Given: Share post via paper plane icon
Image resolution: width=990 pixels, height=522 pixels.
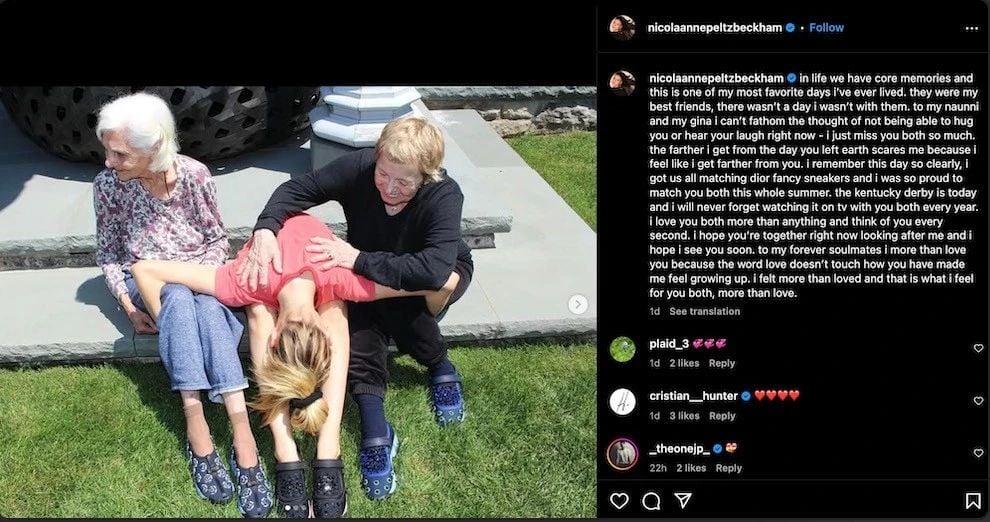Looking at the screenshot, I should (683, 501).
